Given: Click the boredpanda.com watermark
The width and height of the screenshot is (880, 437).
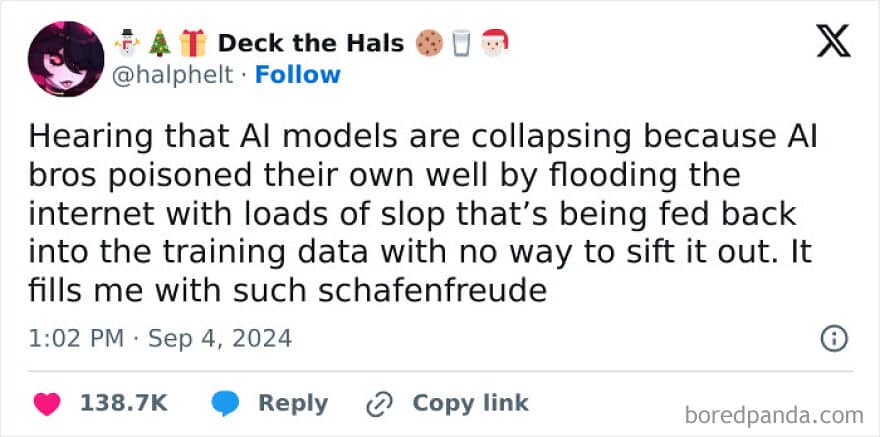Looking at the screenshot, I should coord(776,414).
